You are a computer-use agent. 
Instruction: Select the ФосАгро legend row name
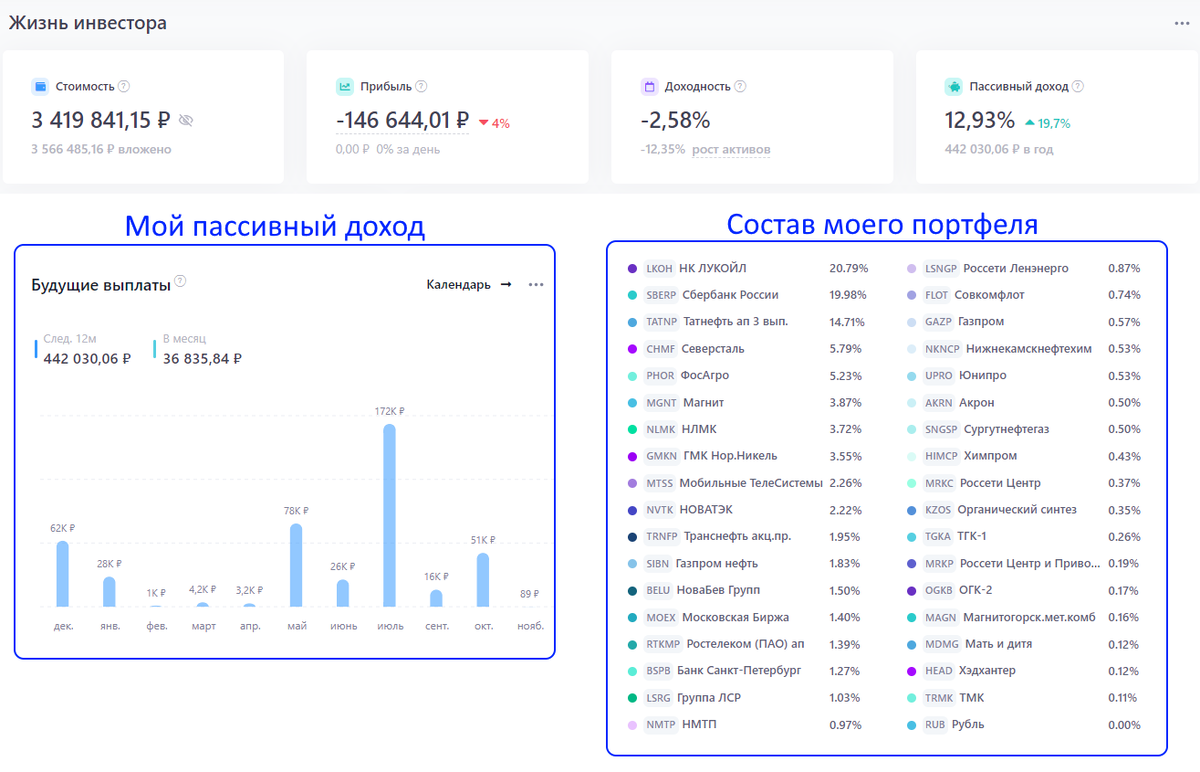coord(705,376)
